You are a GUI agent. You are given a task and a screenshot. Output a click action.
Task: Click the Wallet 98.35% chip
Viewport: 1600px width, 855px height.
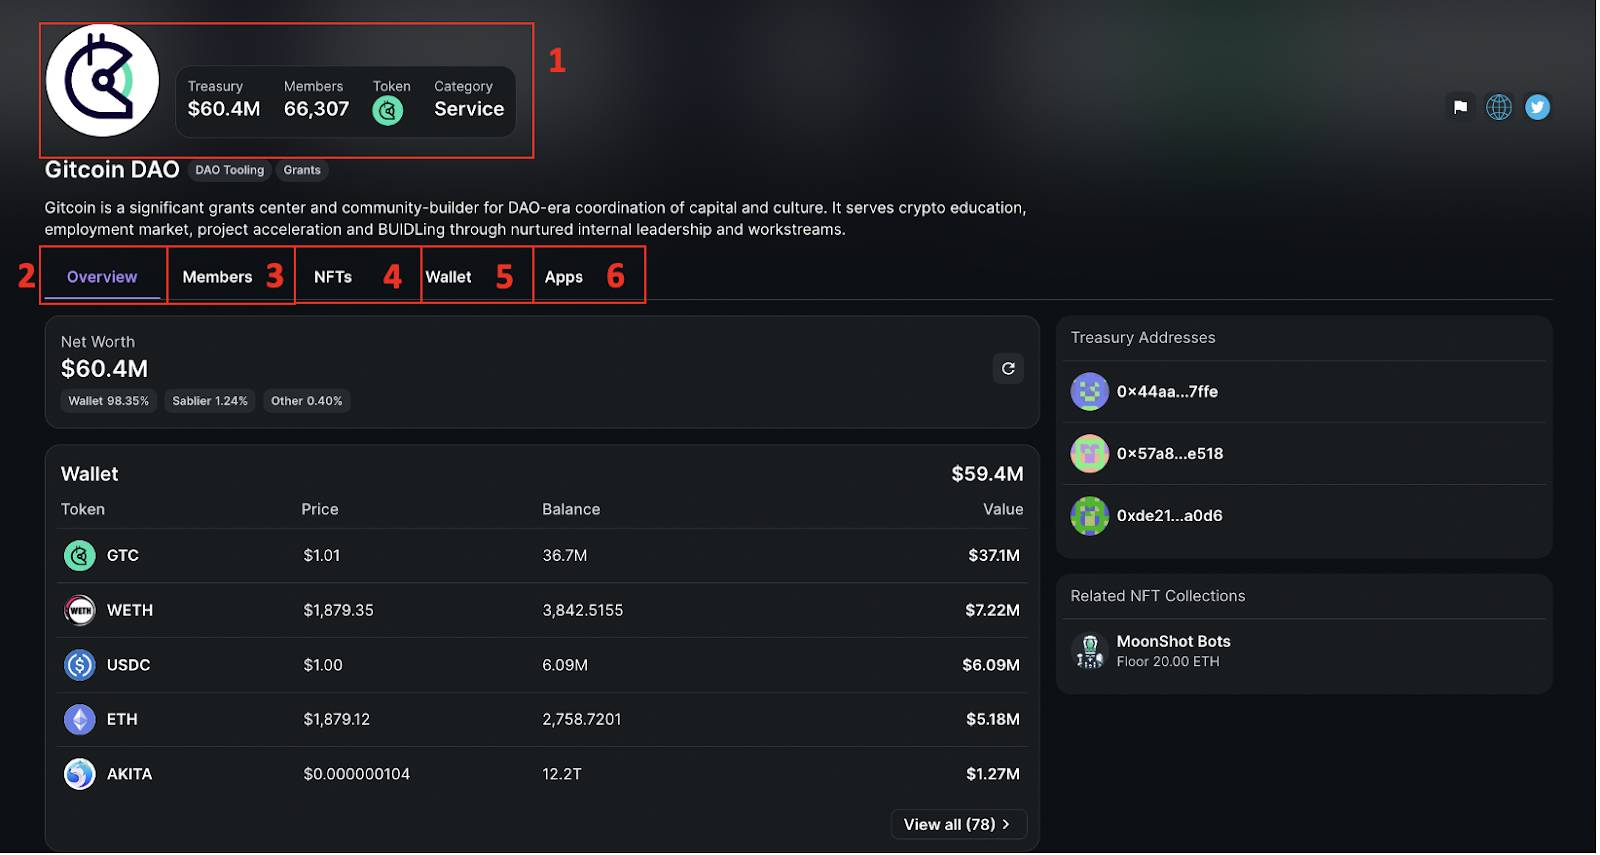point(109,401)
